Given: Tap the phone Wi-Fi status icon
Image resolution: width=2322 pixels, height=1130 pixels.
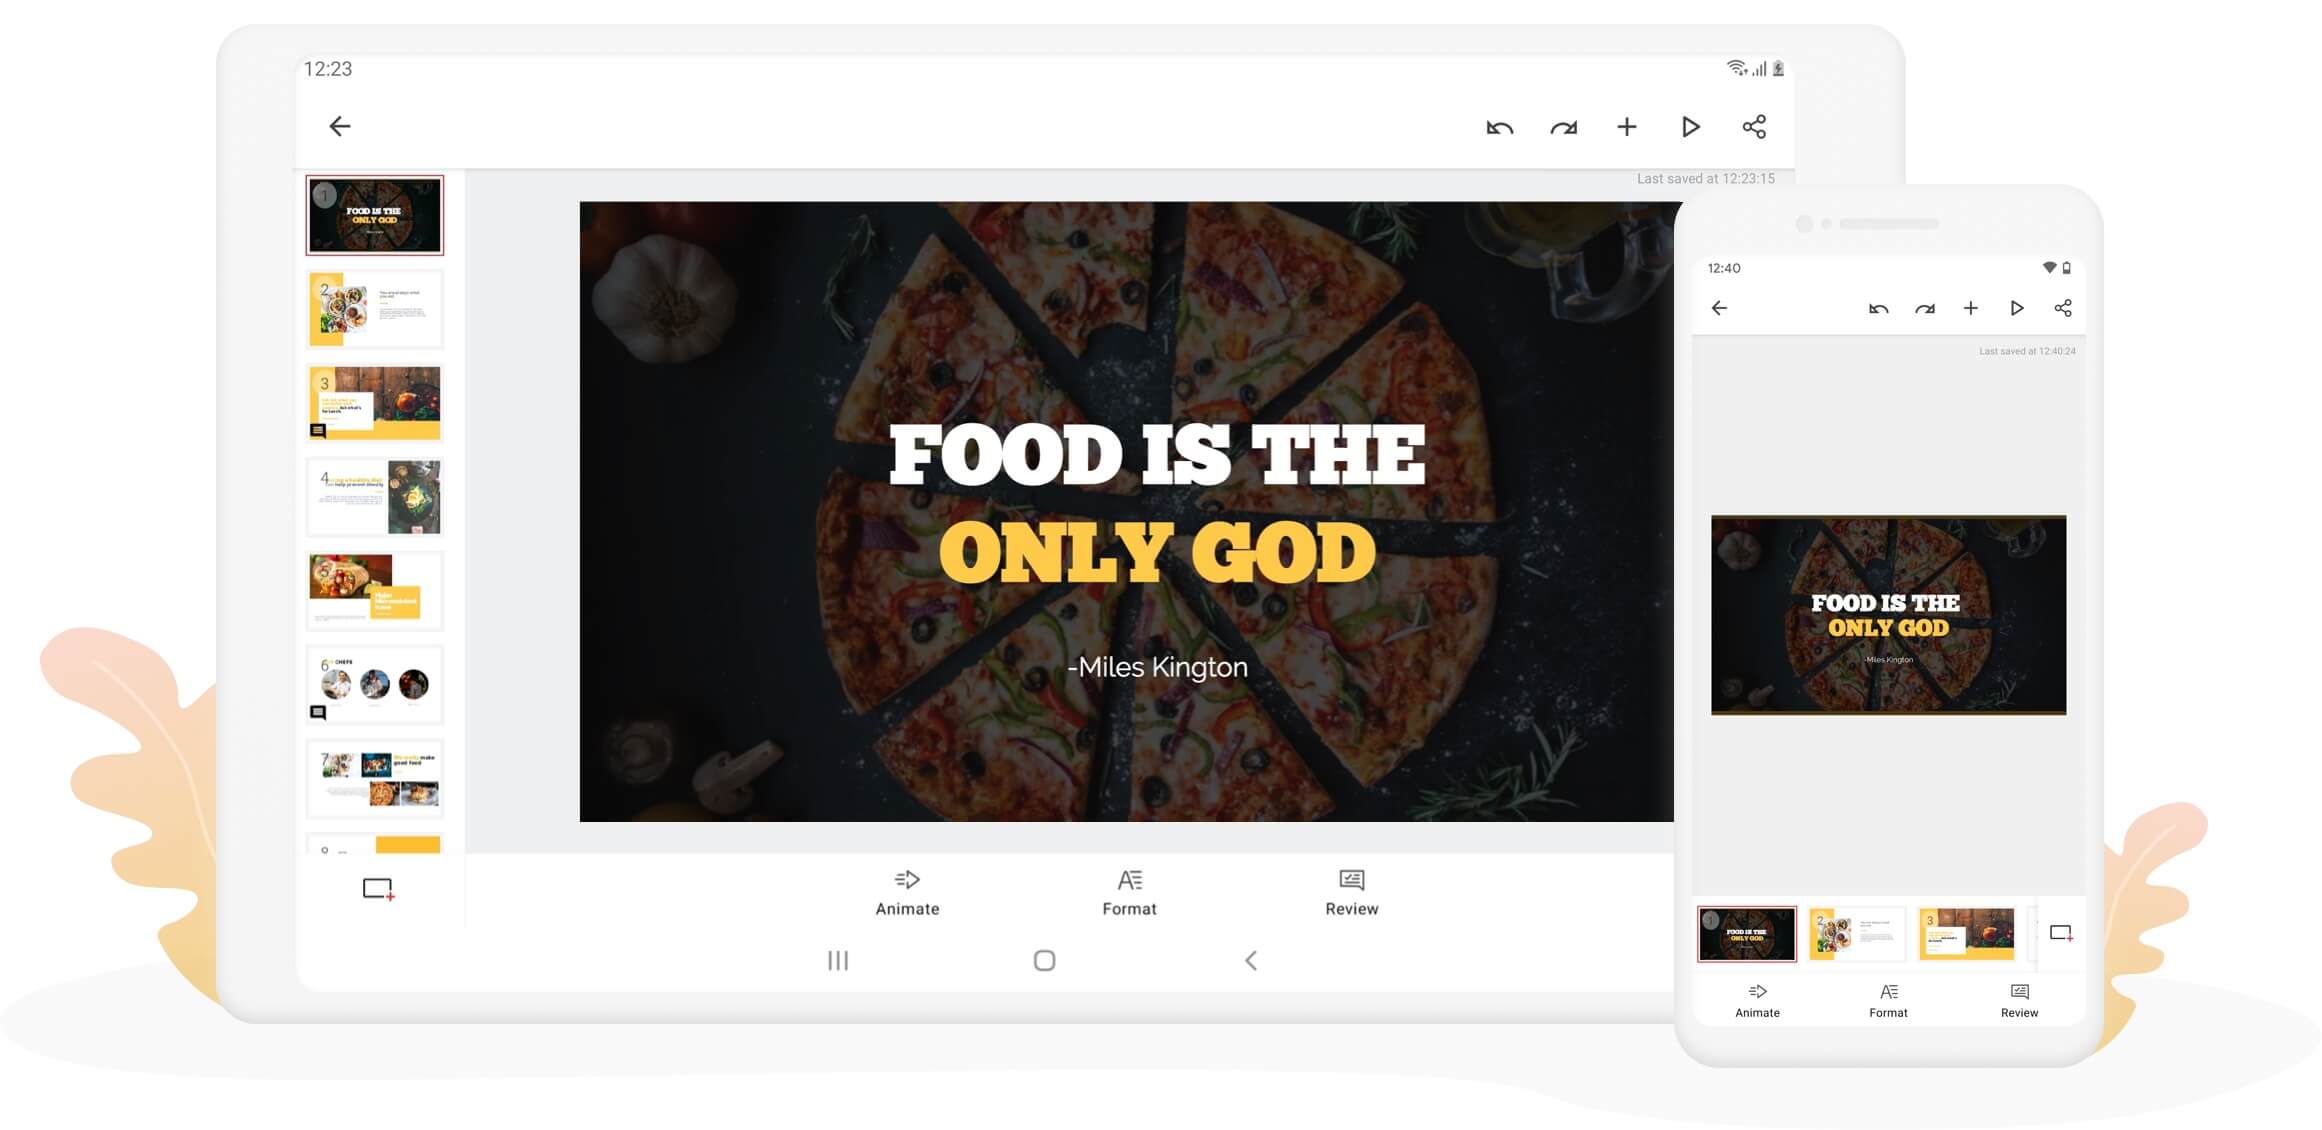Looking at the screenshot, I should click(x=2049, y=268).
